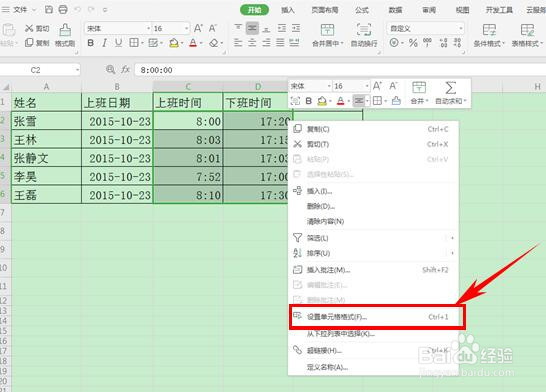The width and height of the screenshot is (546, 392).
Task: Click the justify alignment icon
Action: [x=280, y=43]
